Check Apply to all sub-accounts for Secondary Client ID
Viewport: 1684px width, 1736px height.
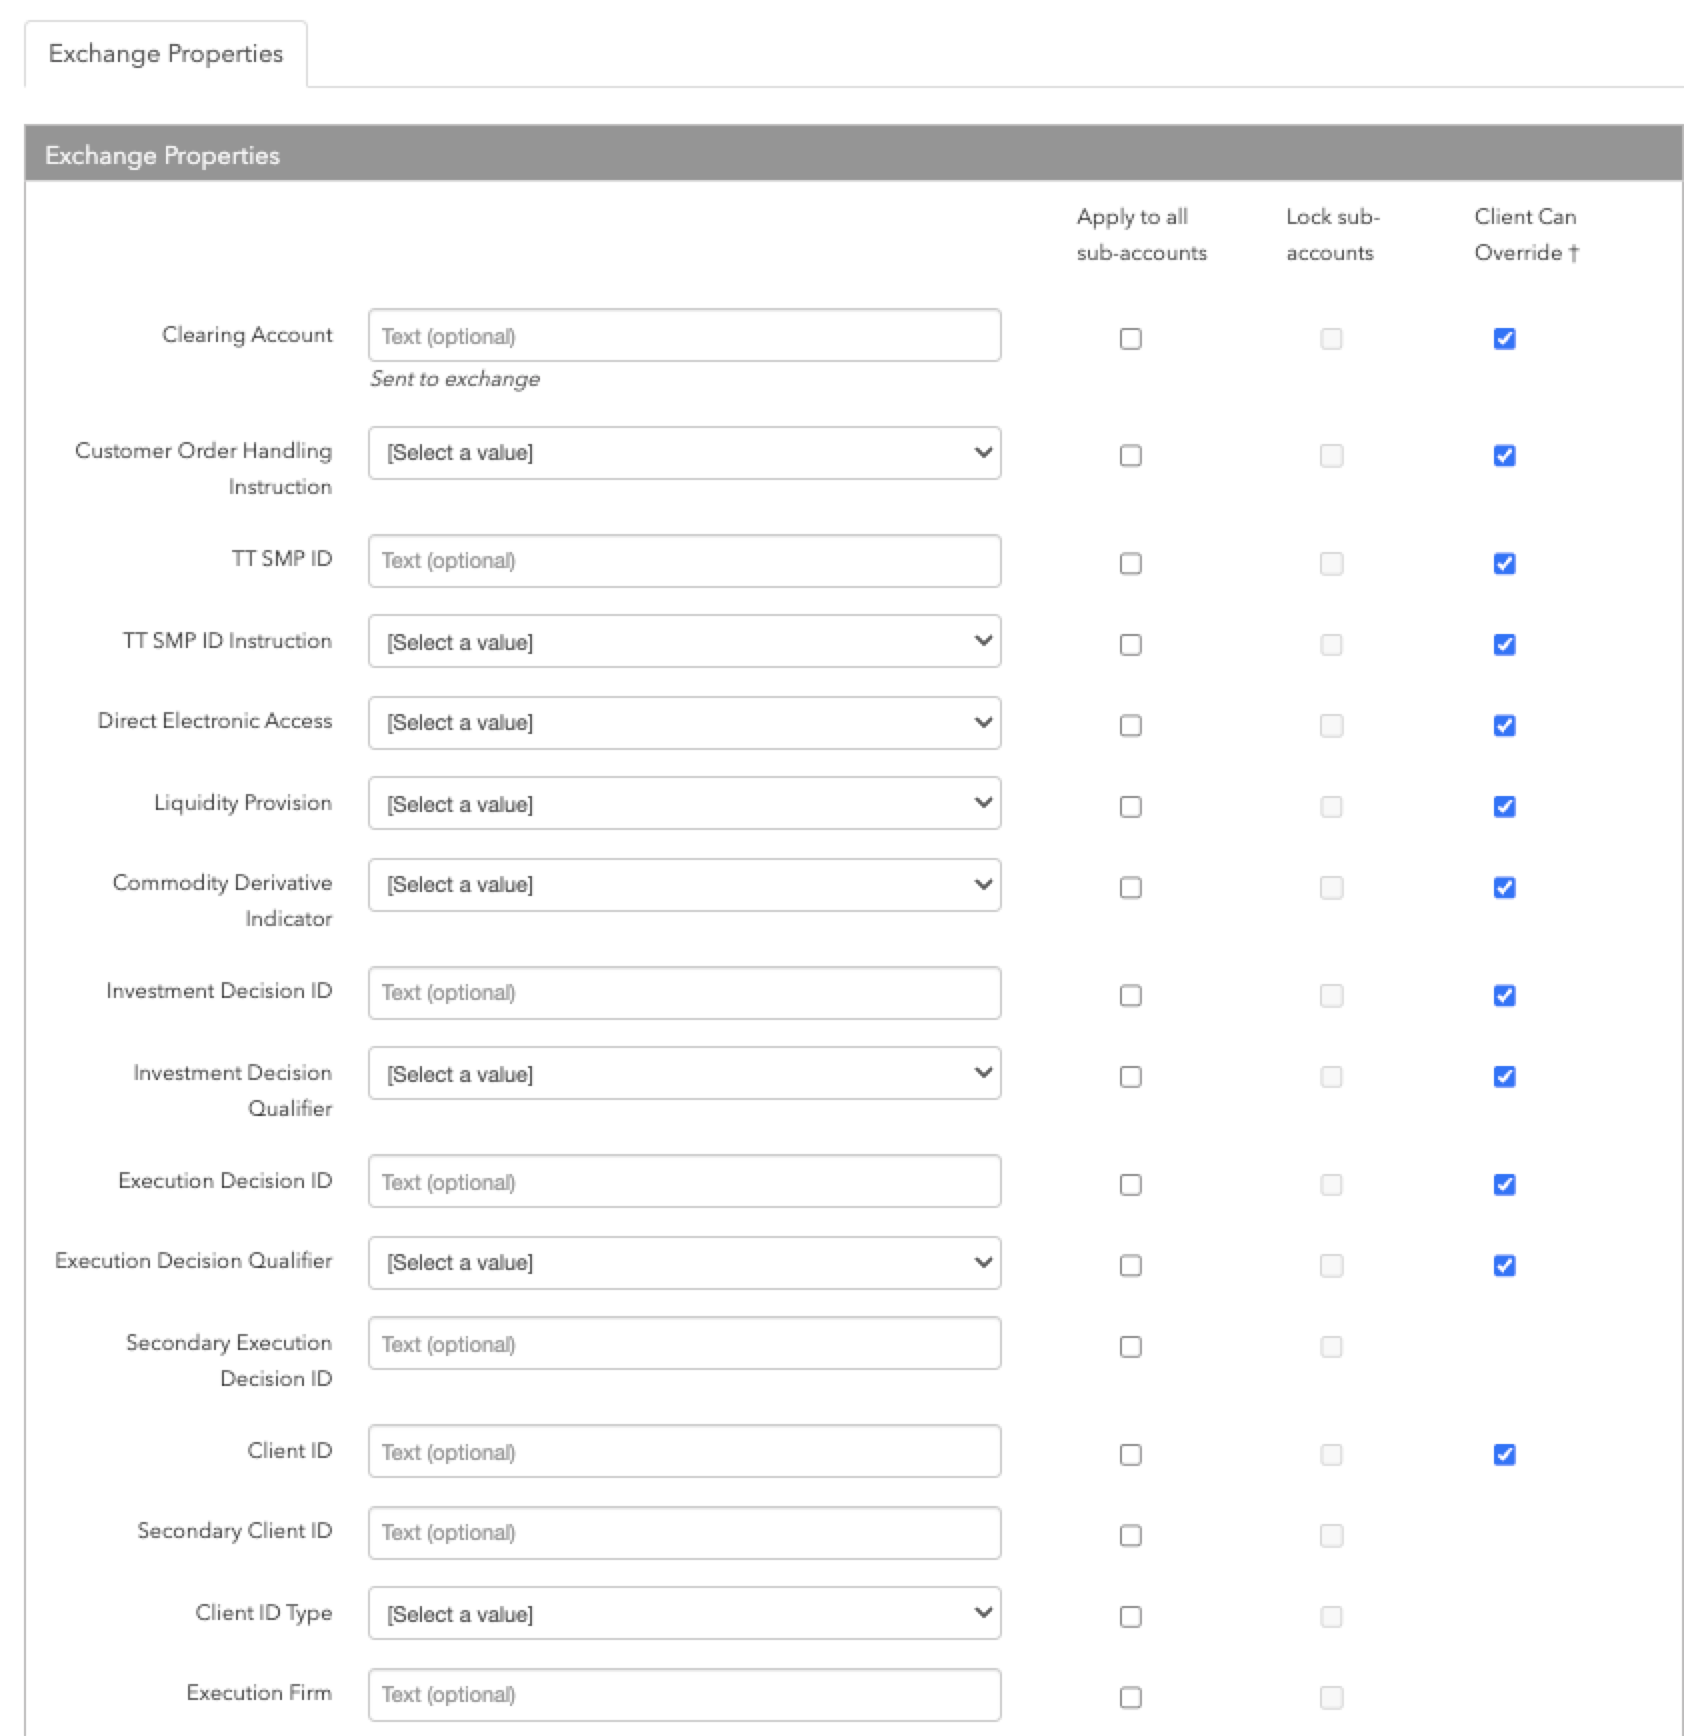1130,1536
